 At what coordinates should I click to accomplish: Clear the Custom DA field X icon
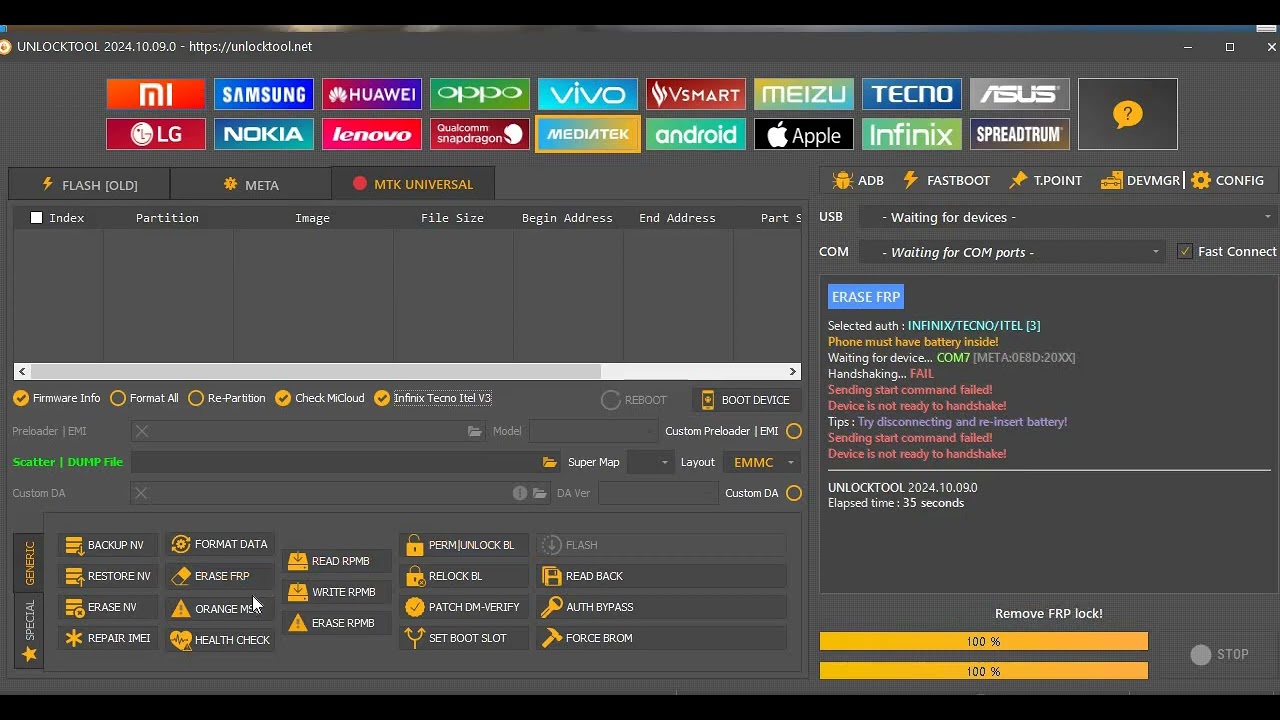[141, 493]
